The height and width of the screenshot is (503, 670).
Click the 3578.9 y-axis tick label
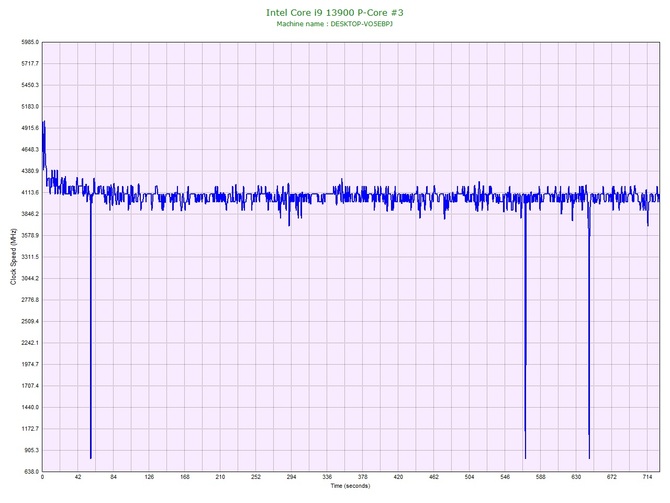click(x=30, y=235)
